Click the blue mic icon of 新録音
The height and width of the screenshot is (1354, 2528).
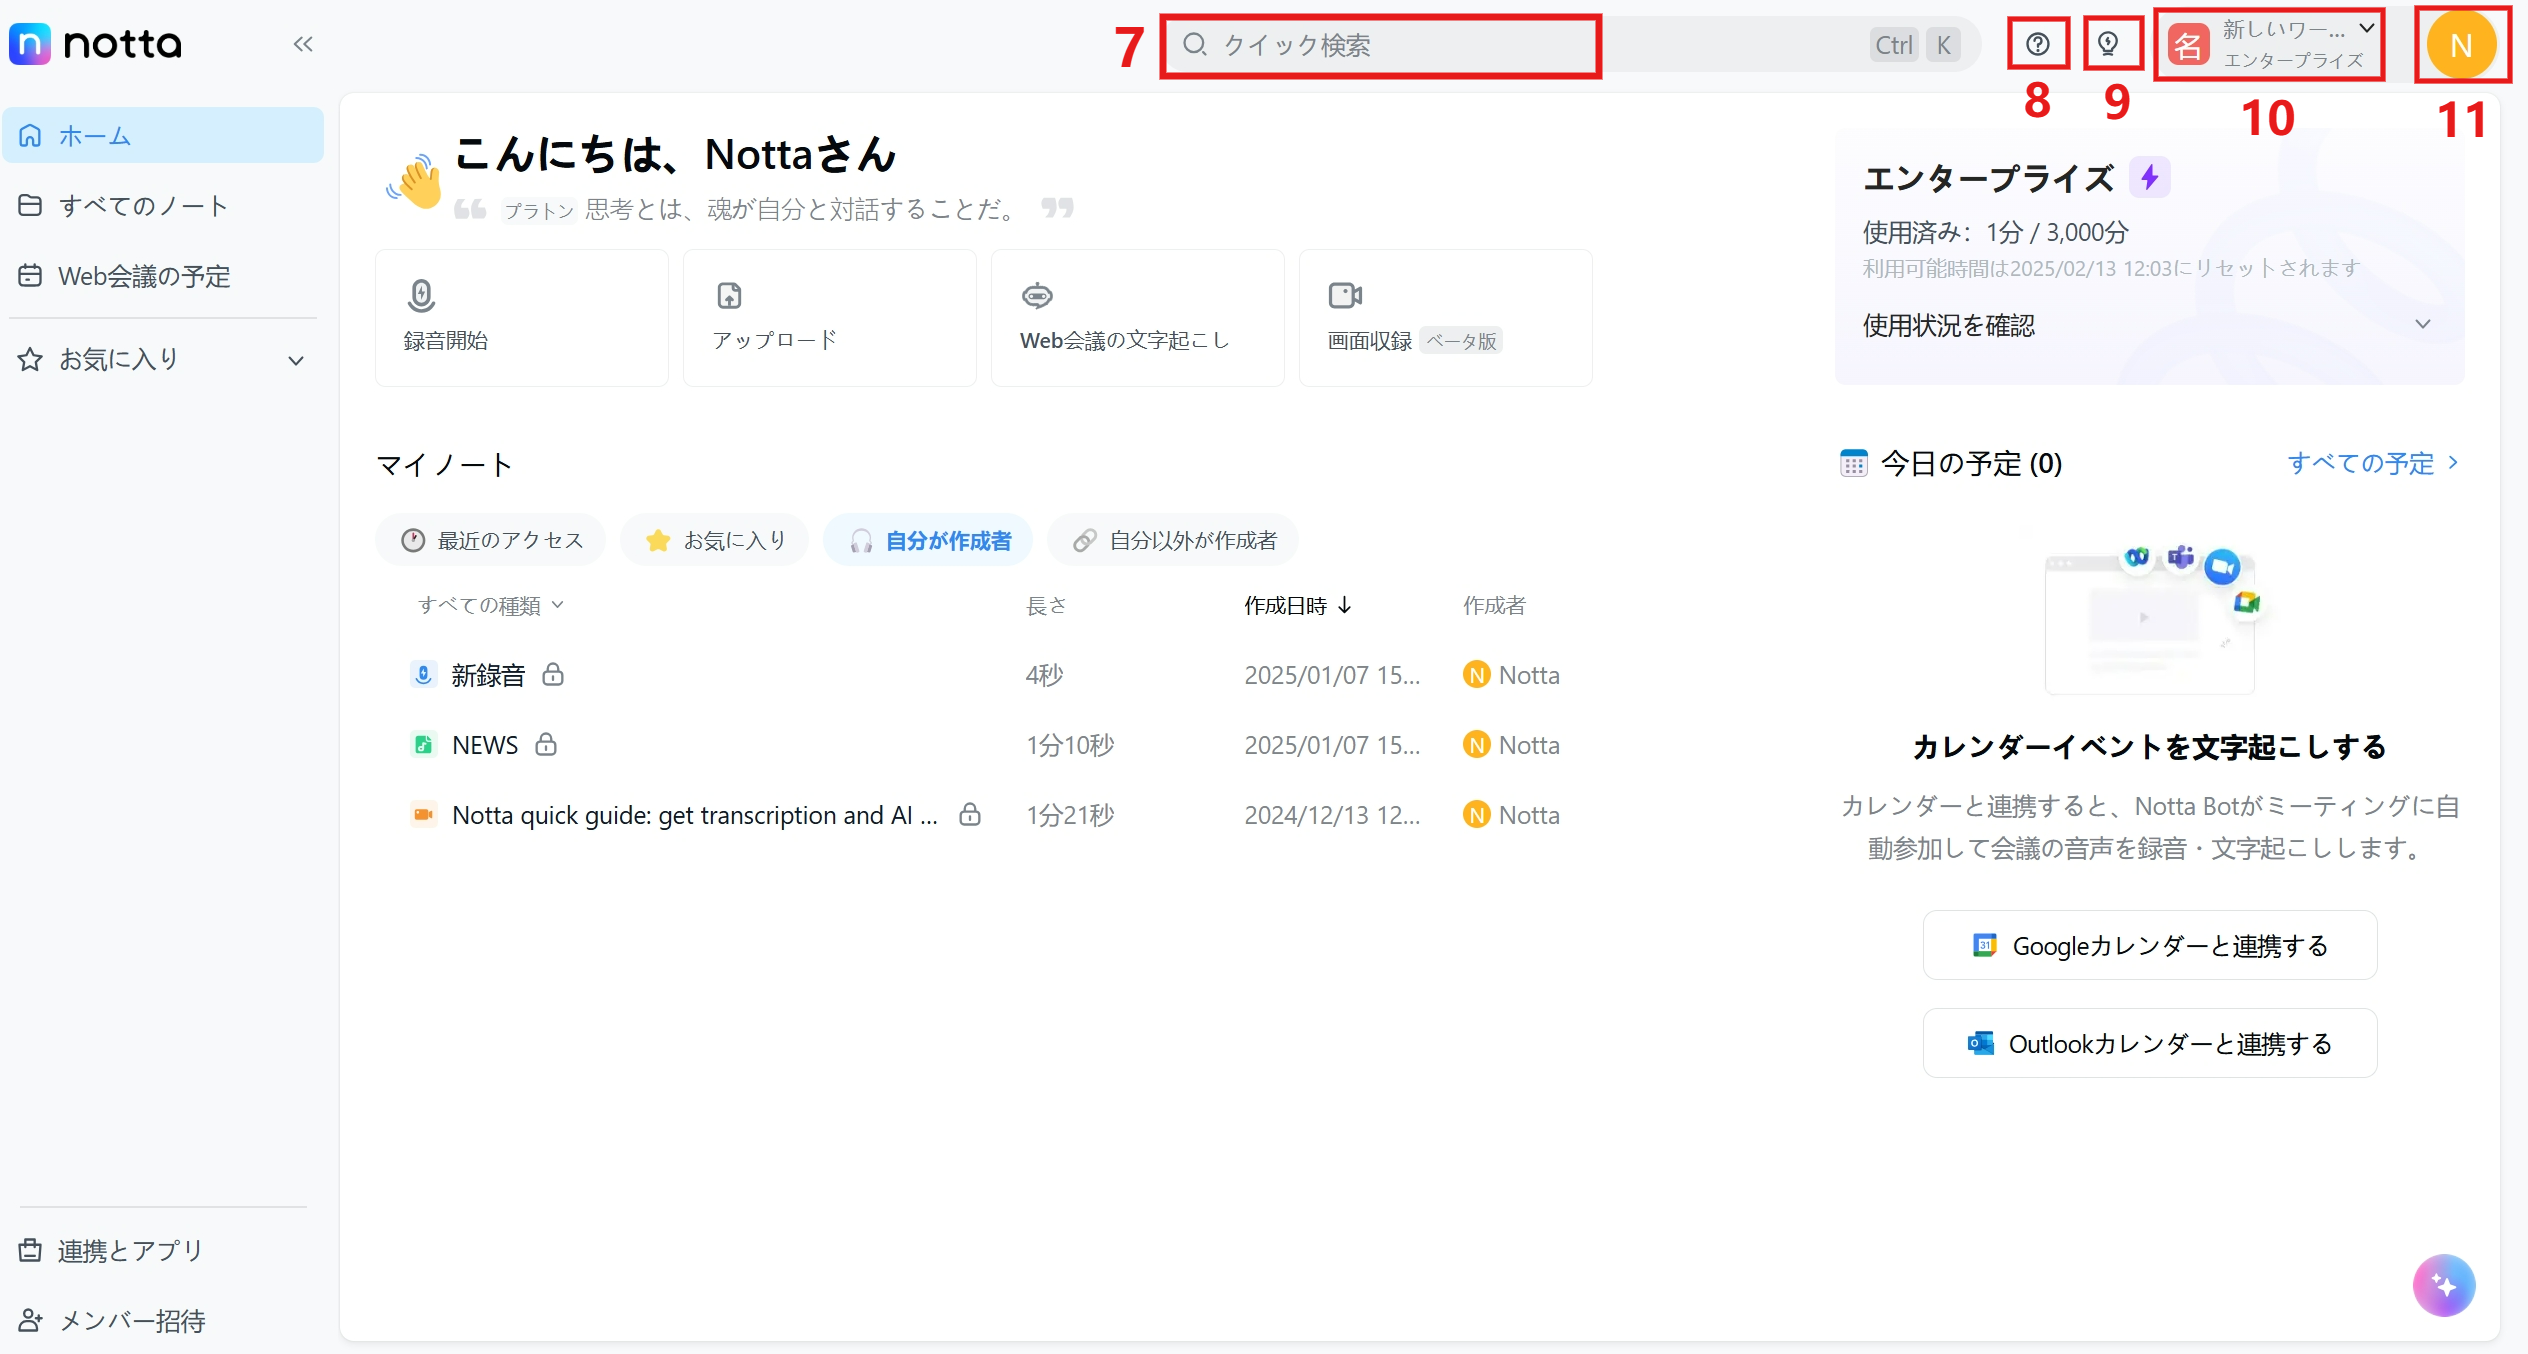(424, 674)
